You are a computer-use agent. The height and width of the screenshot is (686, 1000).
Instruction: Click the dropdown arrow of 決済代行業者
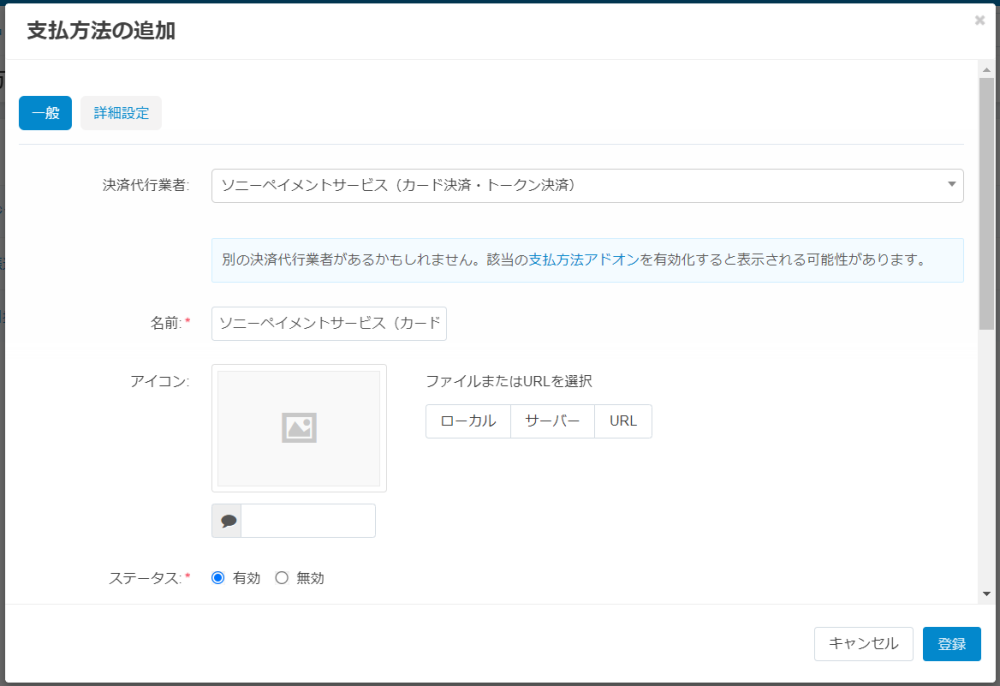[x=952, y=185]
